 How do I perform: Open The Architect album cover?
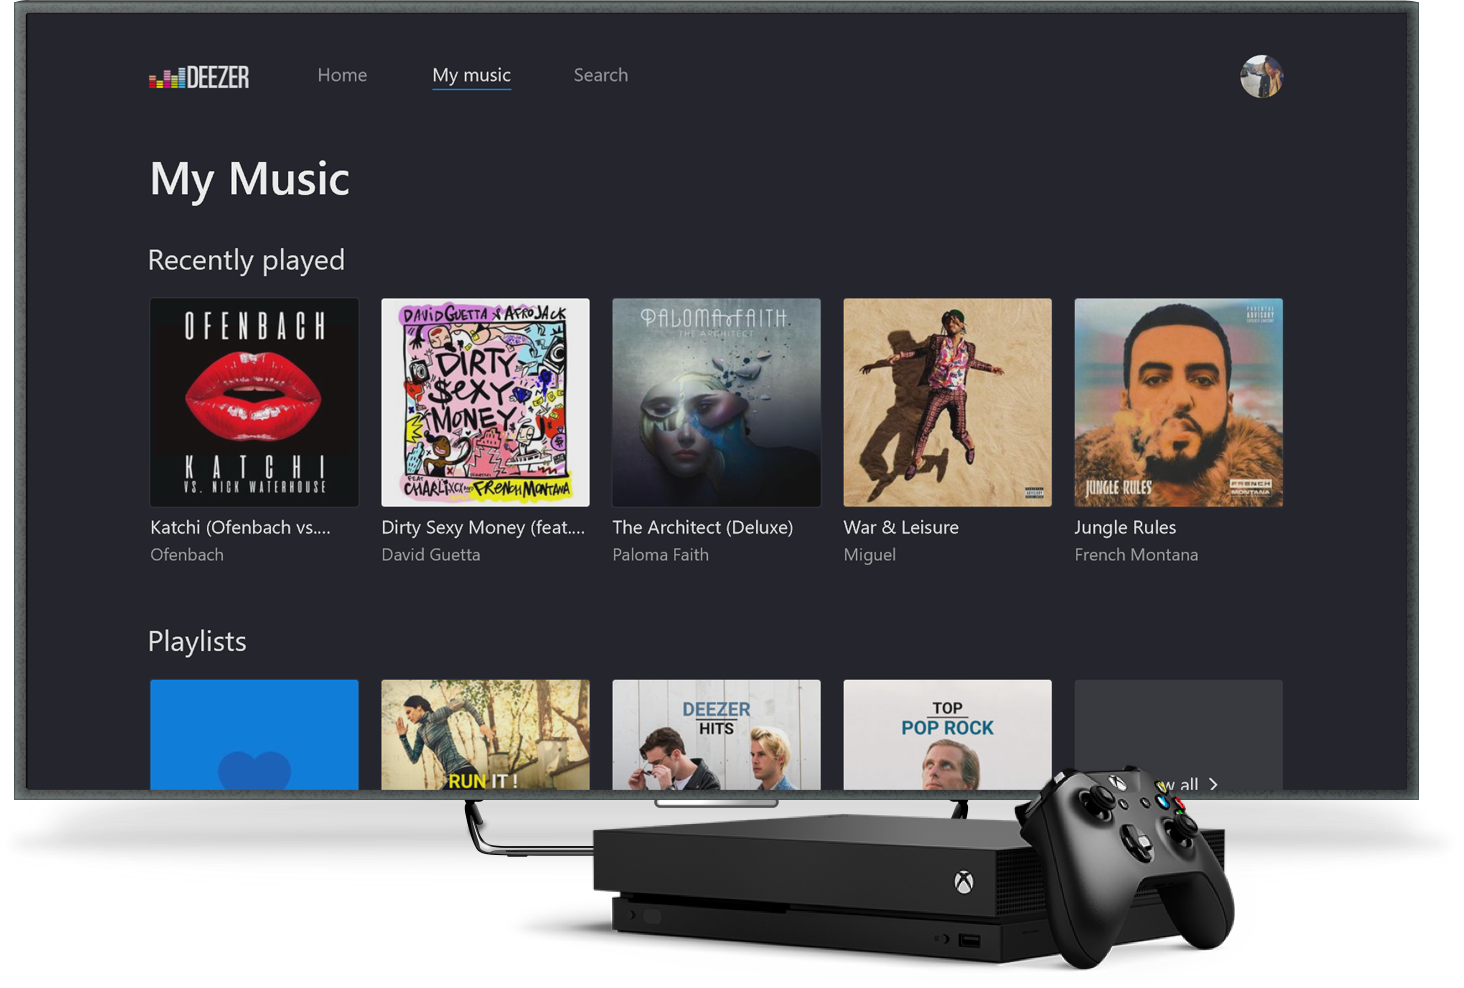(716, 402)
